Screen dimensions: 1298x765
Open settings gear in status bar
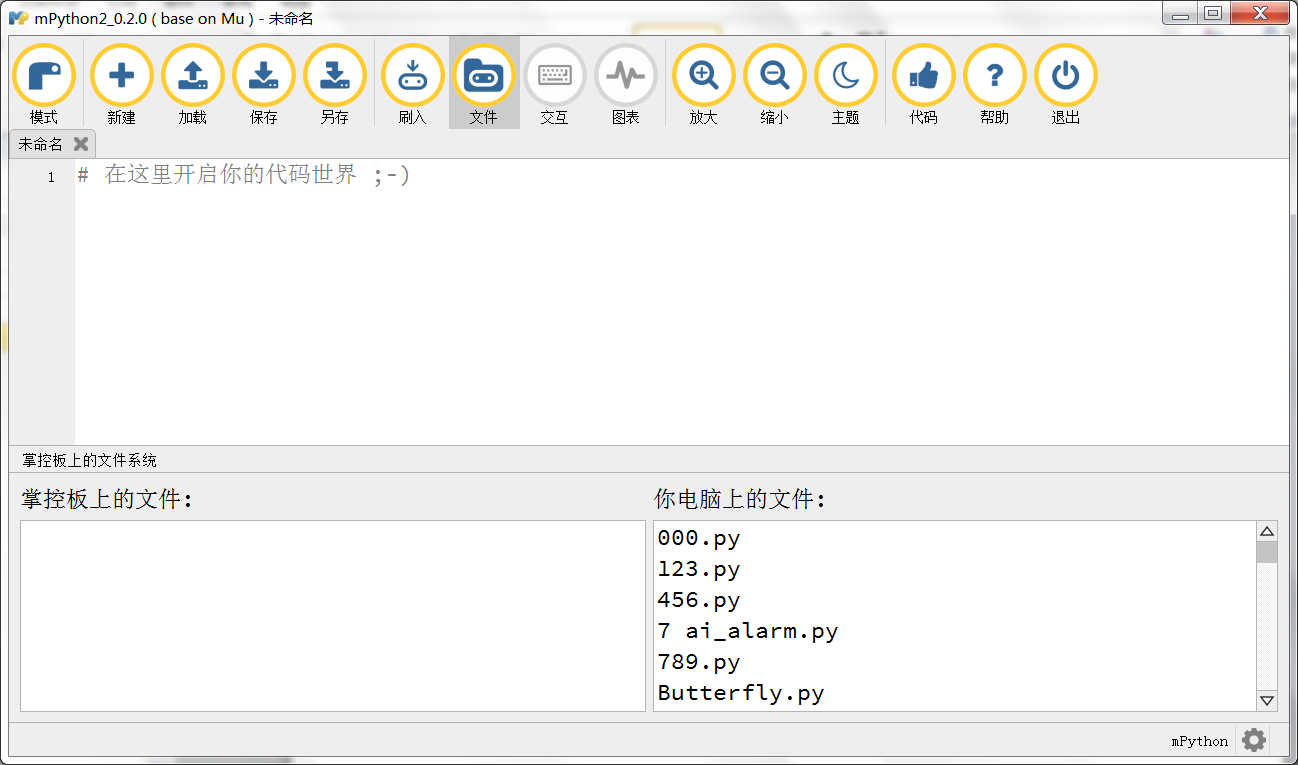1254,740
